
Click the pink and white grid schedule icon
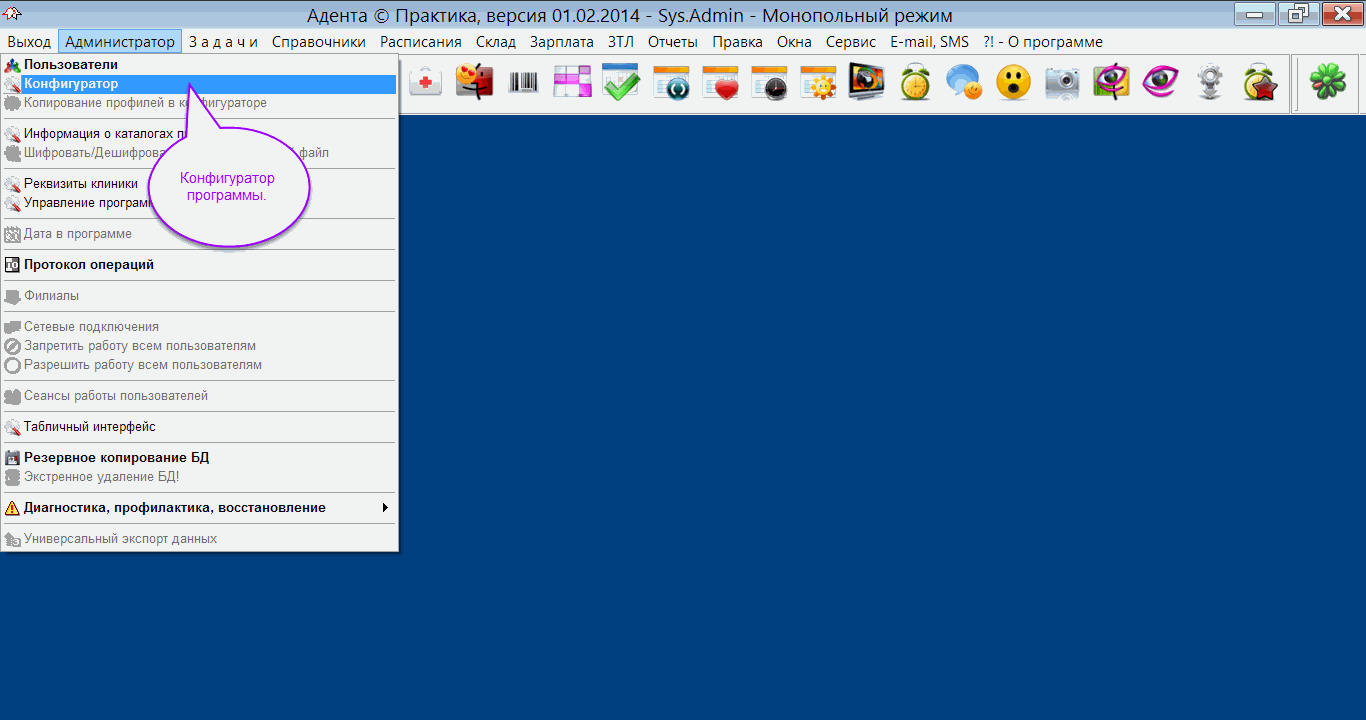click(x=572, y=82)
